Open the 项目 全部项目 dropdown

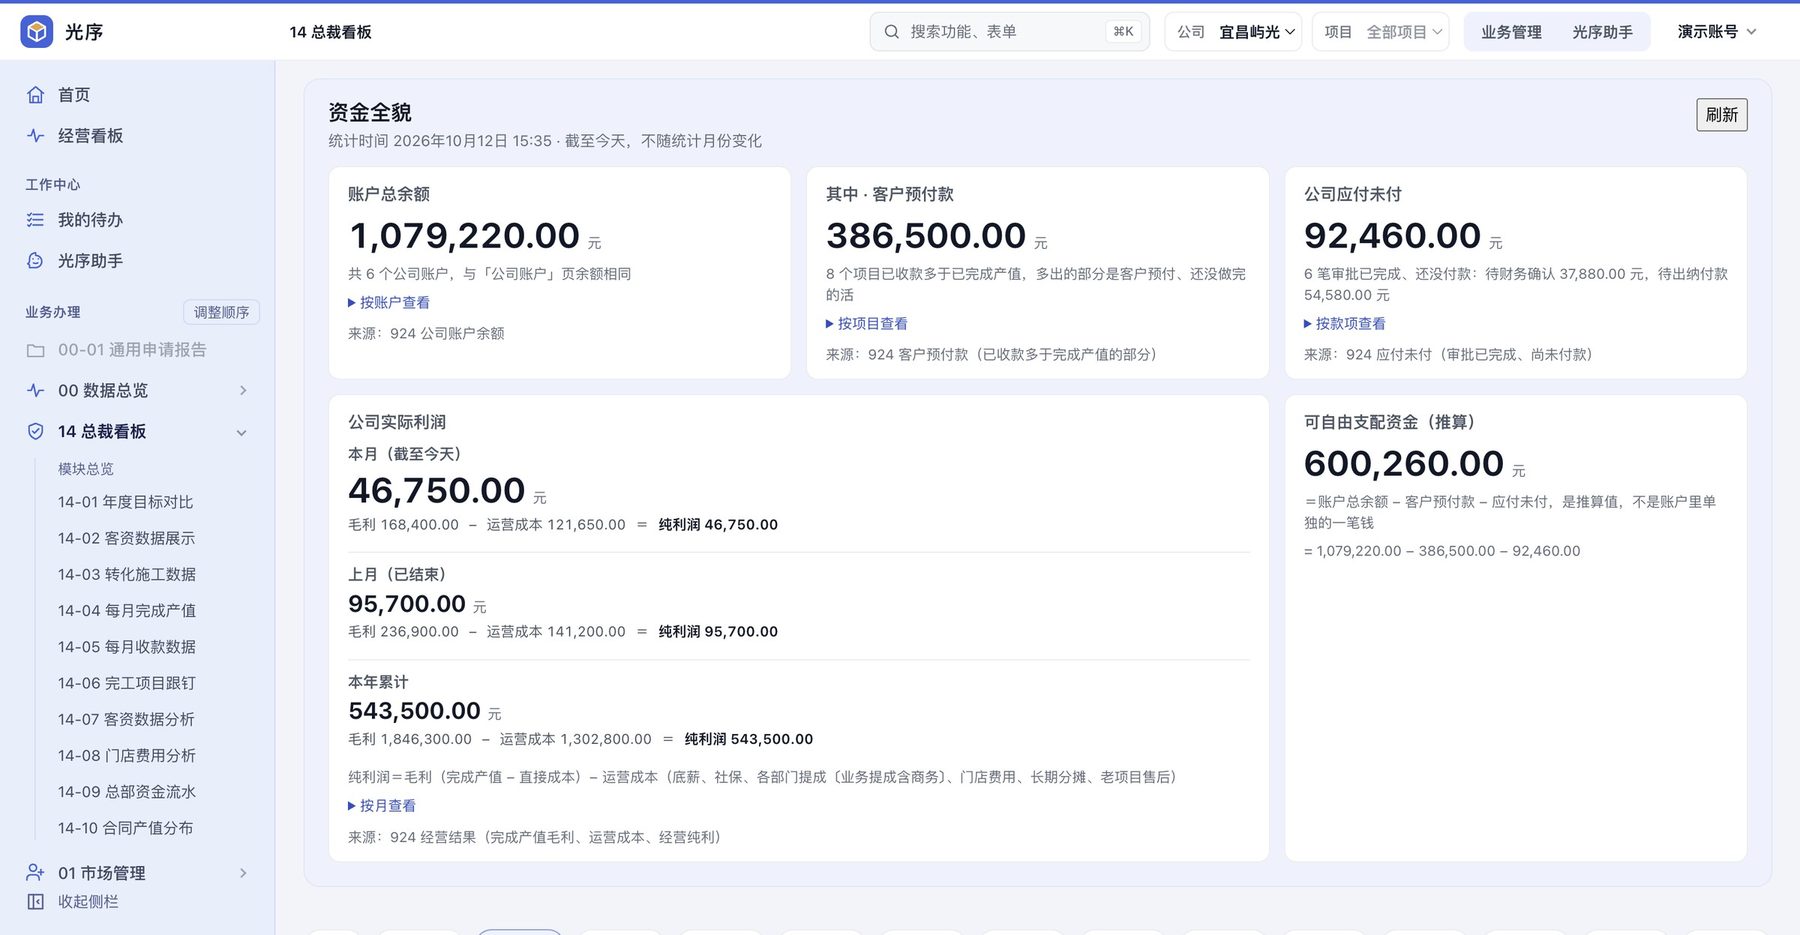[x=1381, y=32]
